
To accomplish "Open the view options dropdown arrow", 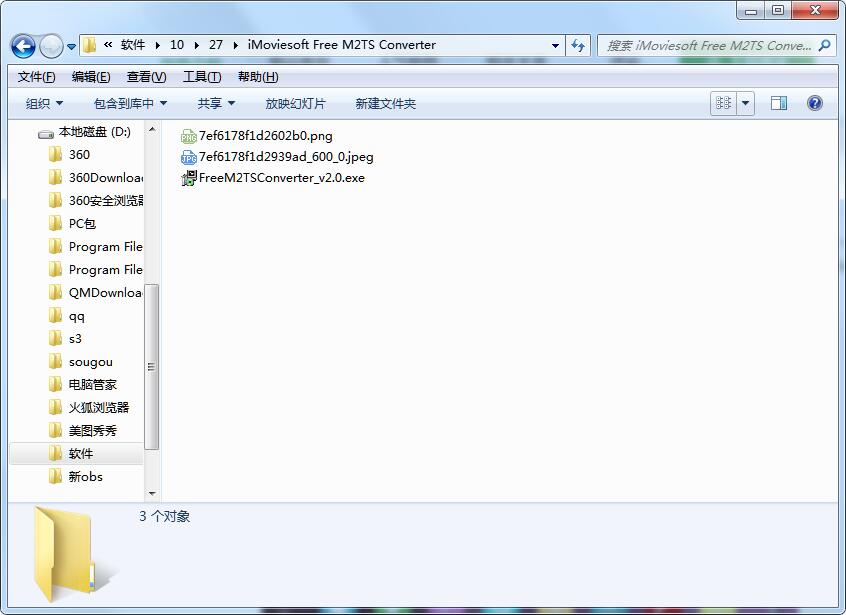I will coord(745,102).
